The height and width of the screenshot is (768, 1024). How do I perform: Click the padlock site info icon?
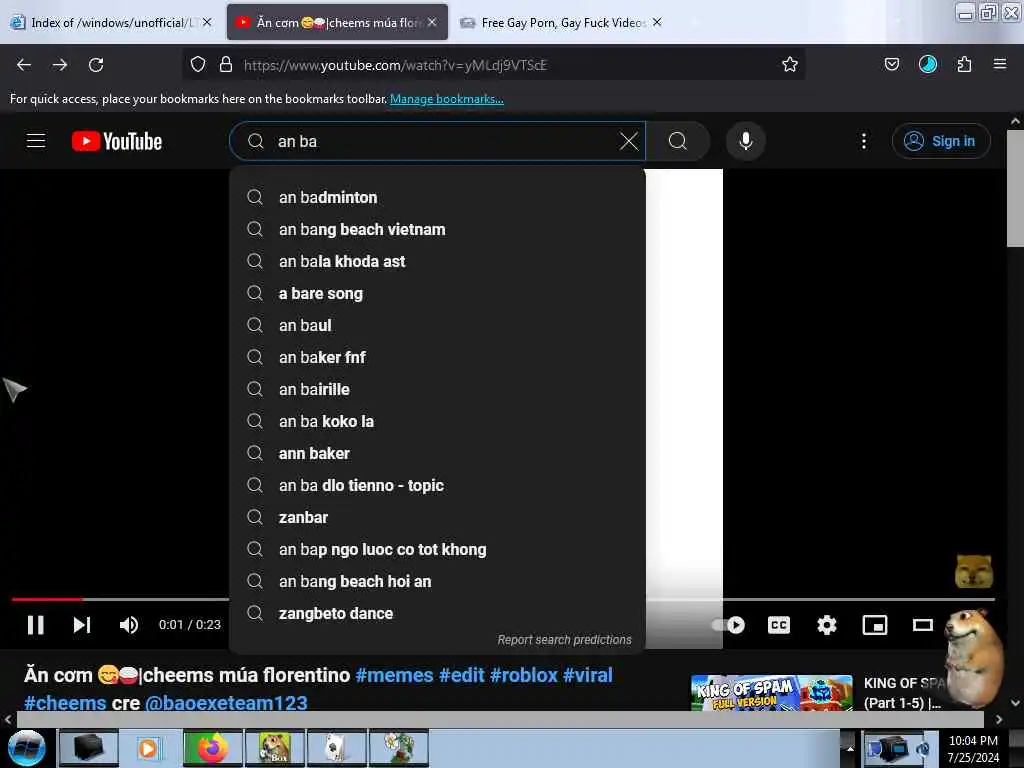[226, 64]
